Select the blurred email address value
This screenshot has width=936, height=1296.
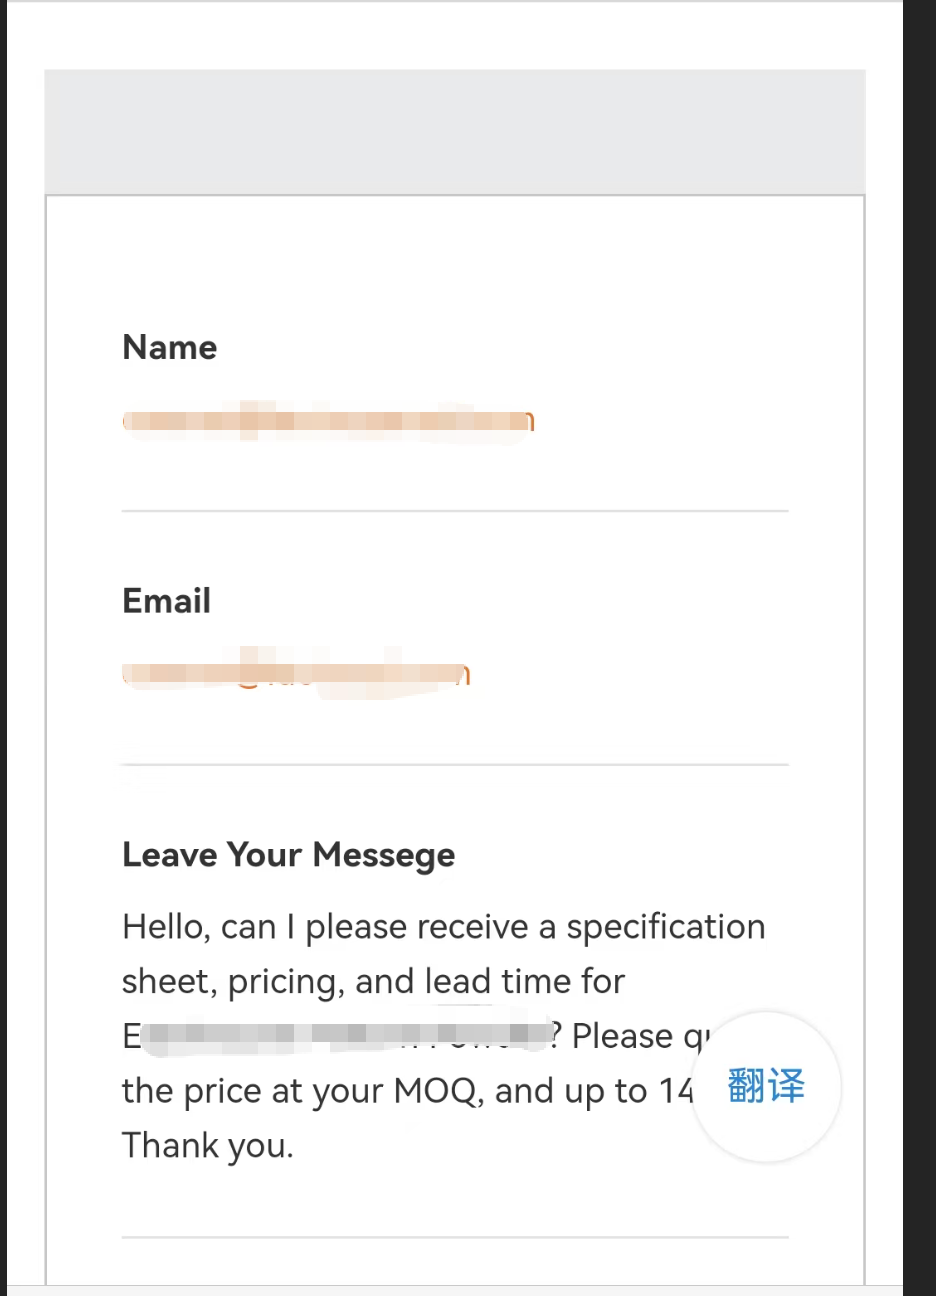coord(296,674)
